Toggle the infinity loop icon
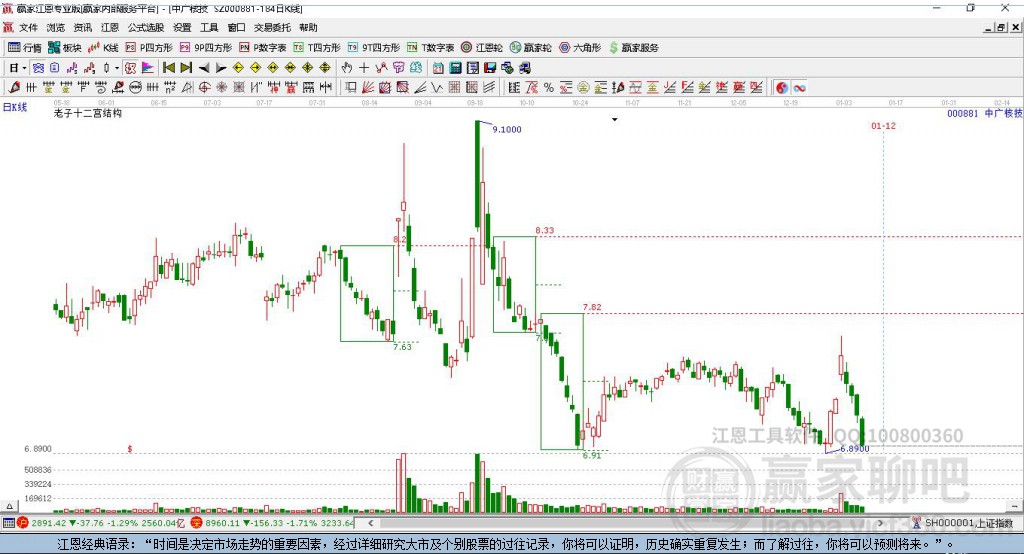The height and width of the screenshot is (554, 1024). [x=799, y=87]
